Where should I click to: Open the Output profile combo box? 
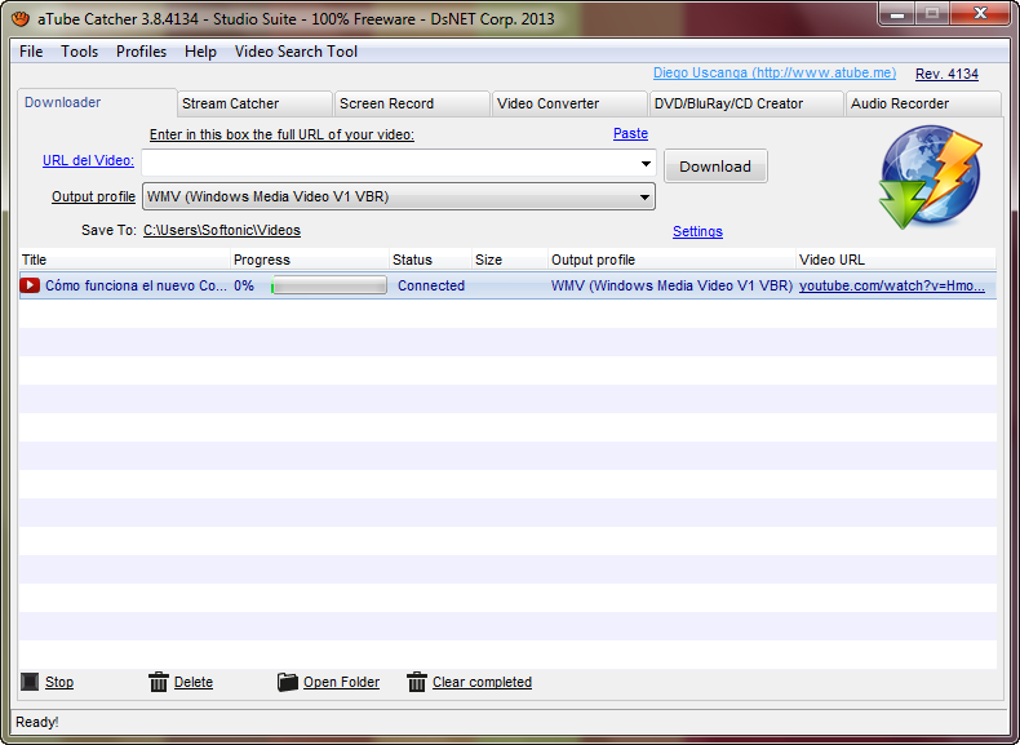(x=398, y=196)
